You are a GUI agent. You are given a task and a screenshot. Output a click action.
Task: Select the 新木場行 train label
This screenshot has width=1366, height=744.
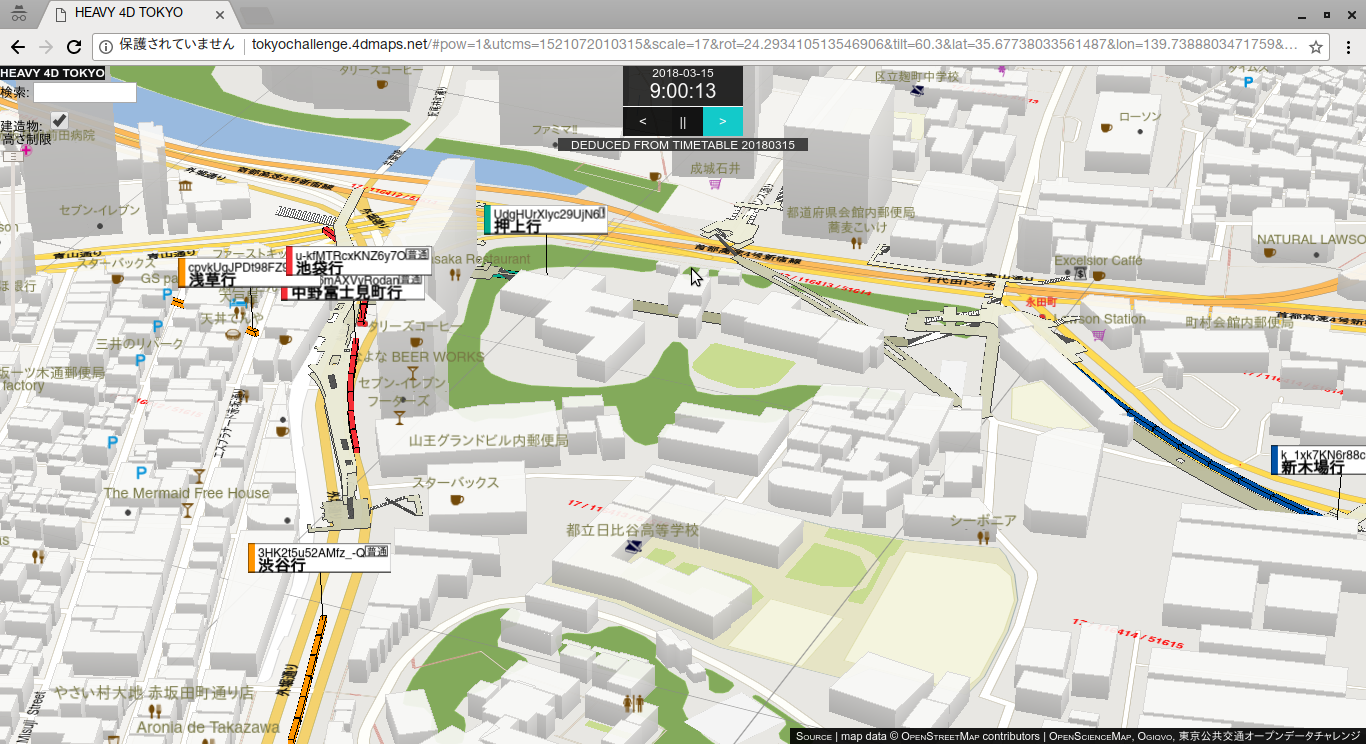(1318, 460)
